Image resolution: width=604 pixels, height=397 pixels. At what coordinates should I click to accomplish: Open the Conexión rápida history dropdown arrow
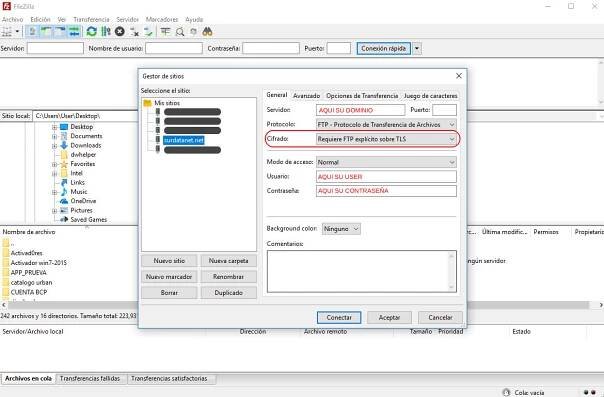click(417, 49)
